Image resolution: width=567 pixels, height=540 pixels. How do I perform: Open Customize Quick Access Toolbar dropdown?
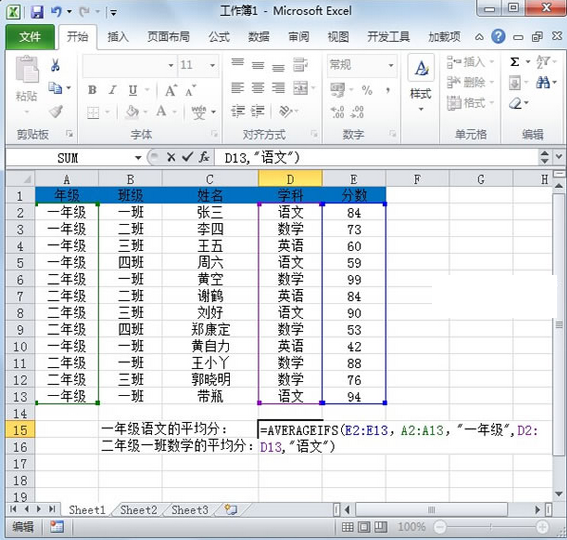[114, 13]
